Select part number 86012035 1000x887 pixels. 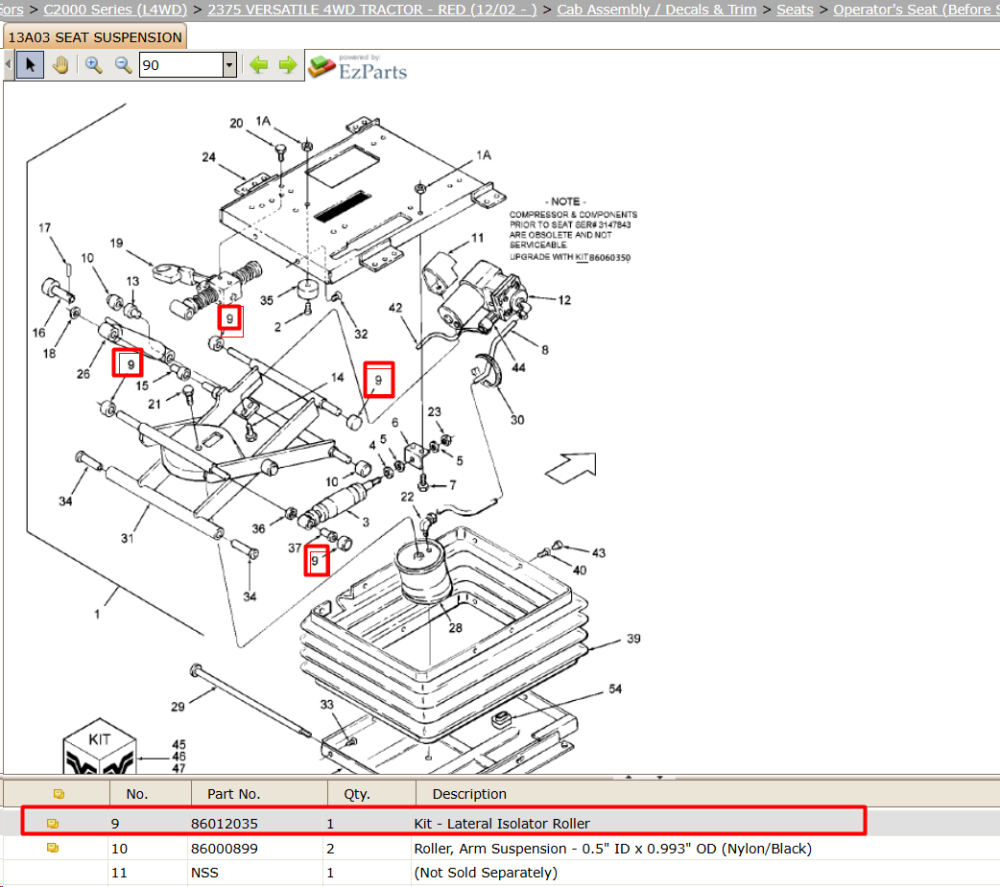click(x=224, y=823)
